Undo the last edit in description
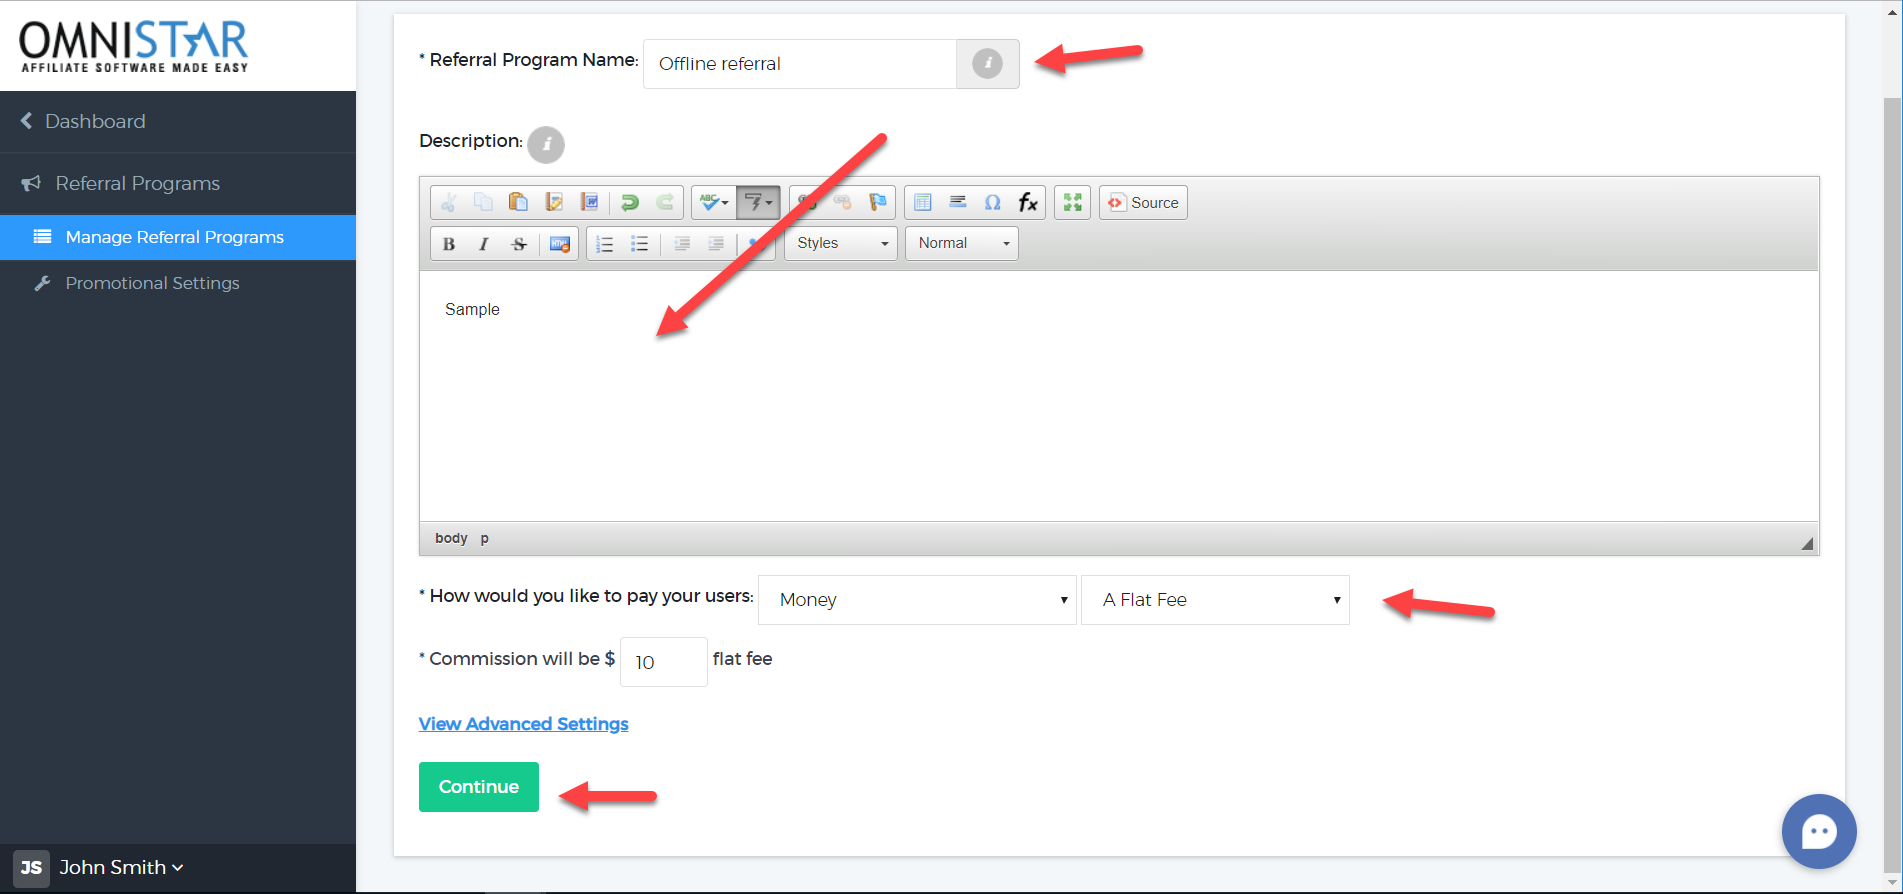The width and height of the screenshot is (1903, 894). point(630,203)
